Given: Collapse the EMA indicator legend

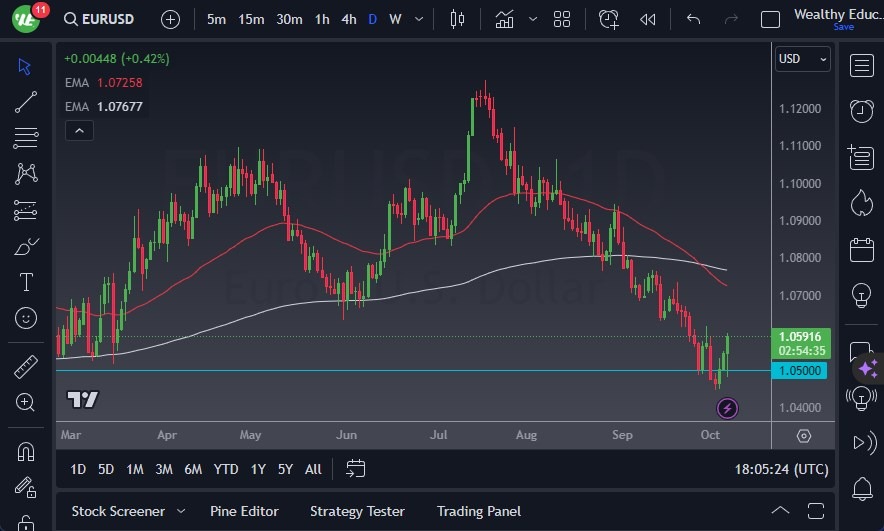Looking at the screenshot, I should click(x=78, y=130).
